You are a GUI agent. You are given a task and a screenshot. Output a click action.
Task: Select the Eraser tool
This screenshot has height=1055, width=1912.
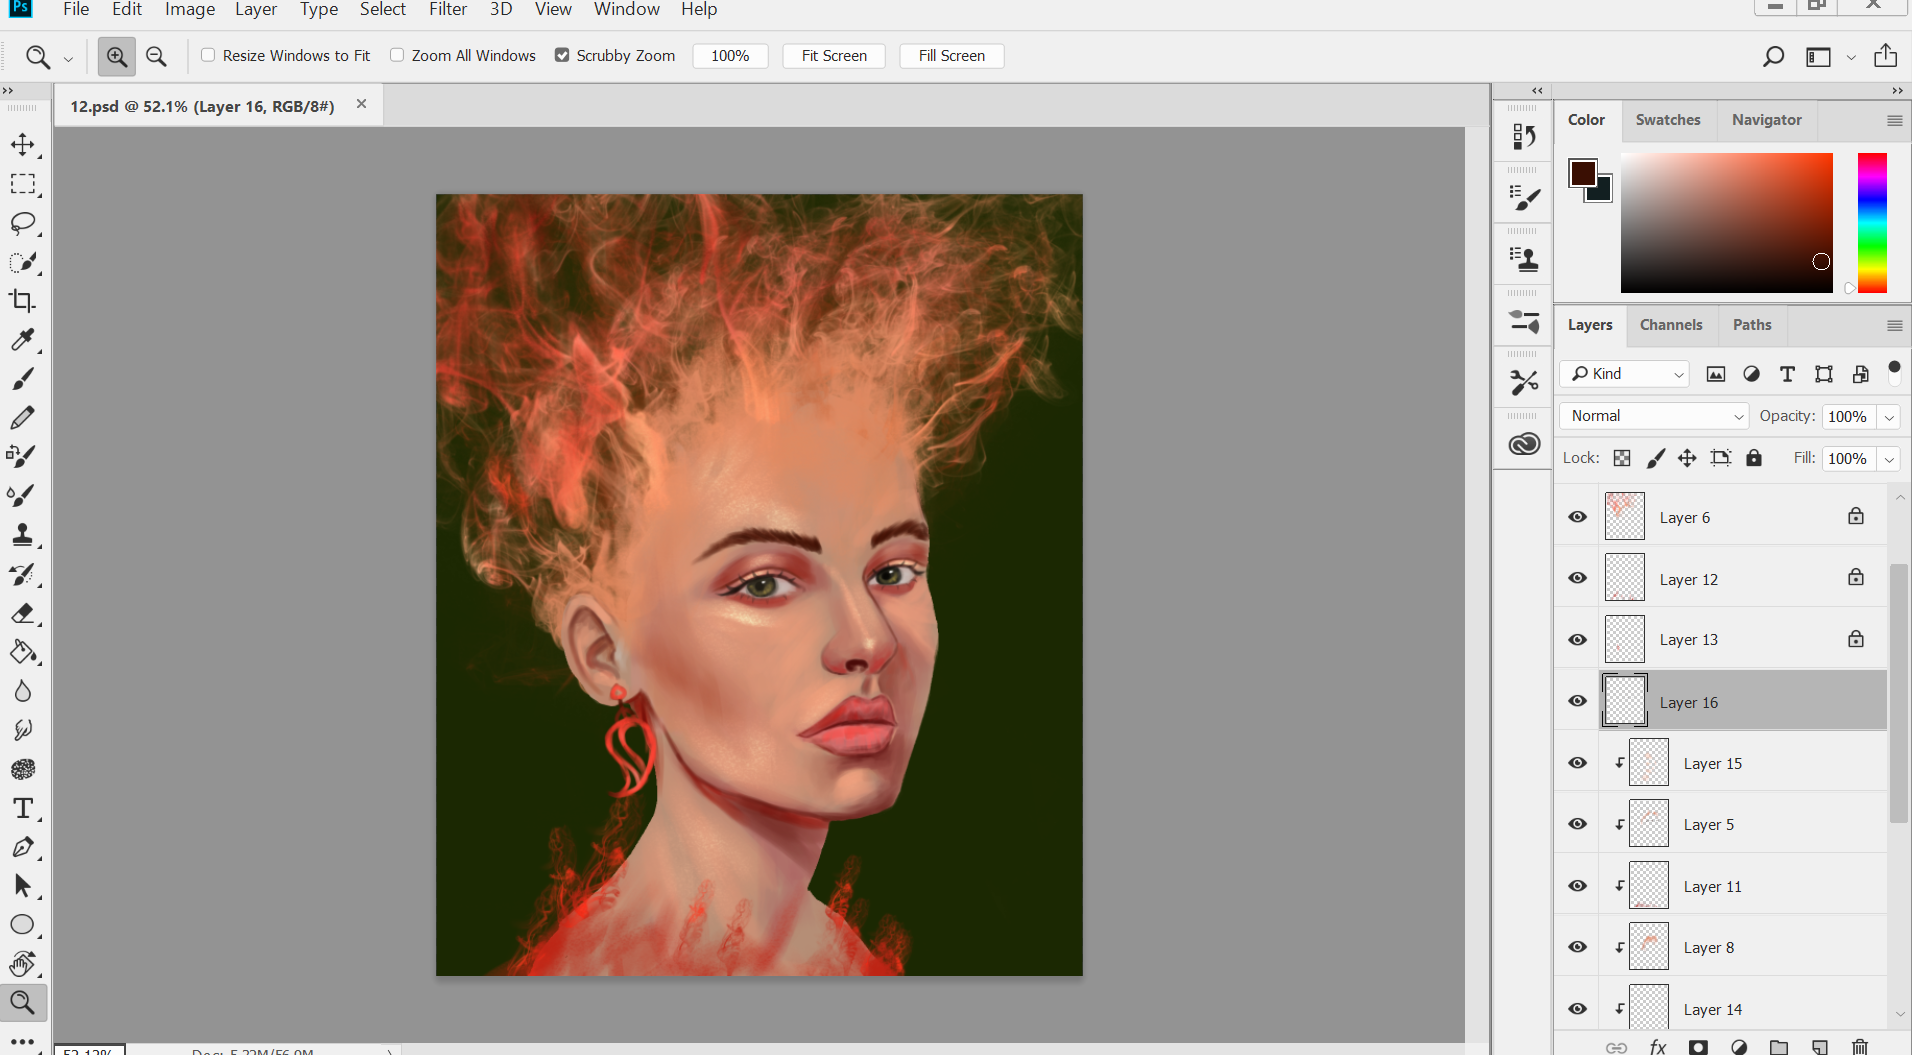[x=23, y=613]
